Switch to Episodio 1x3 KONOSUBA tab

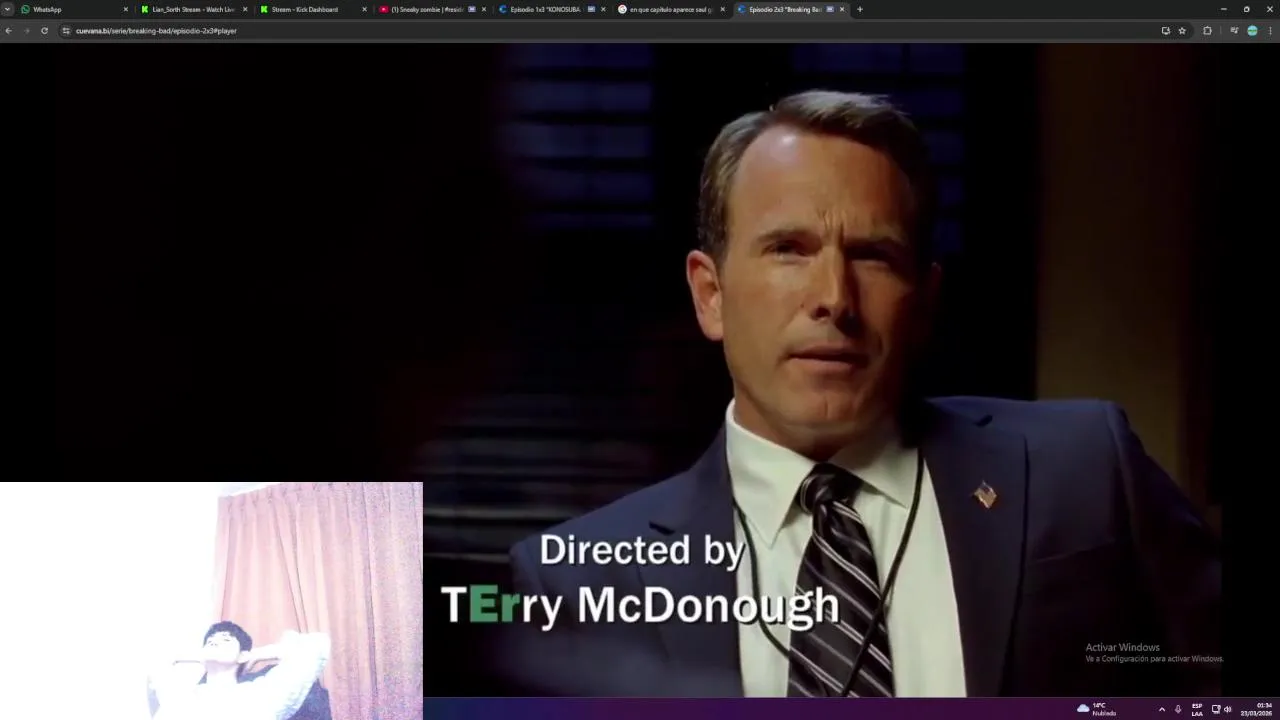pos(551,9)
